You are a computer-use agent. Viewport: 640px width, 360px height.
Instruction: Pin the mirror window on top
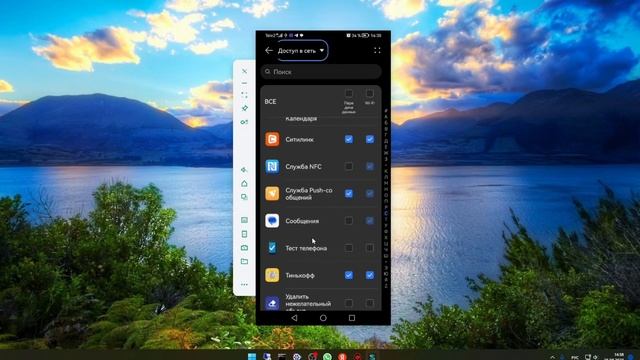click(244, 108)
